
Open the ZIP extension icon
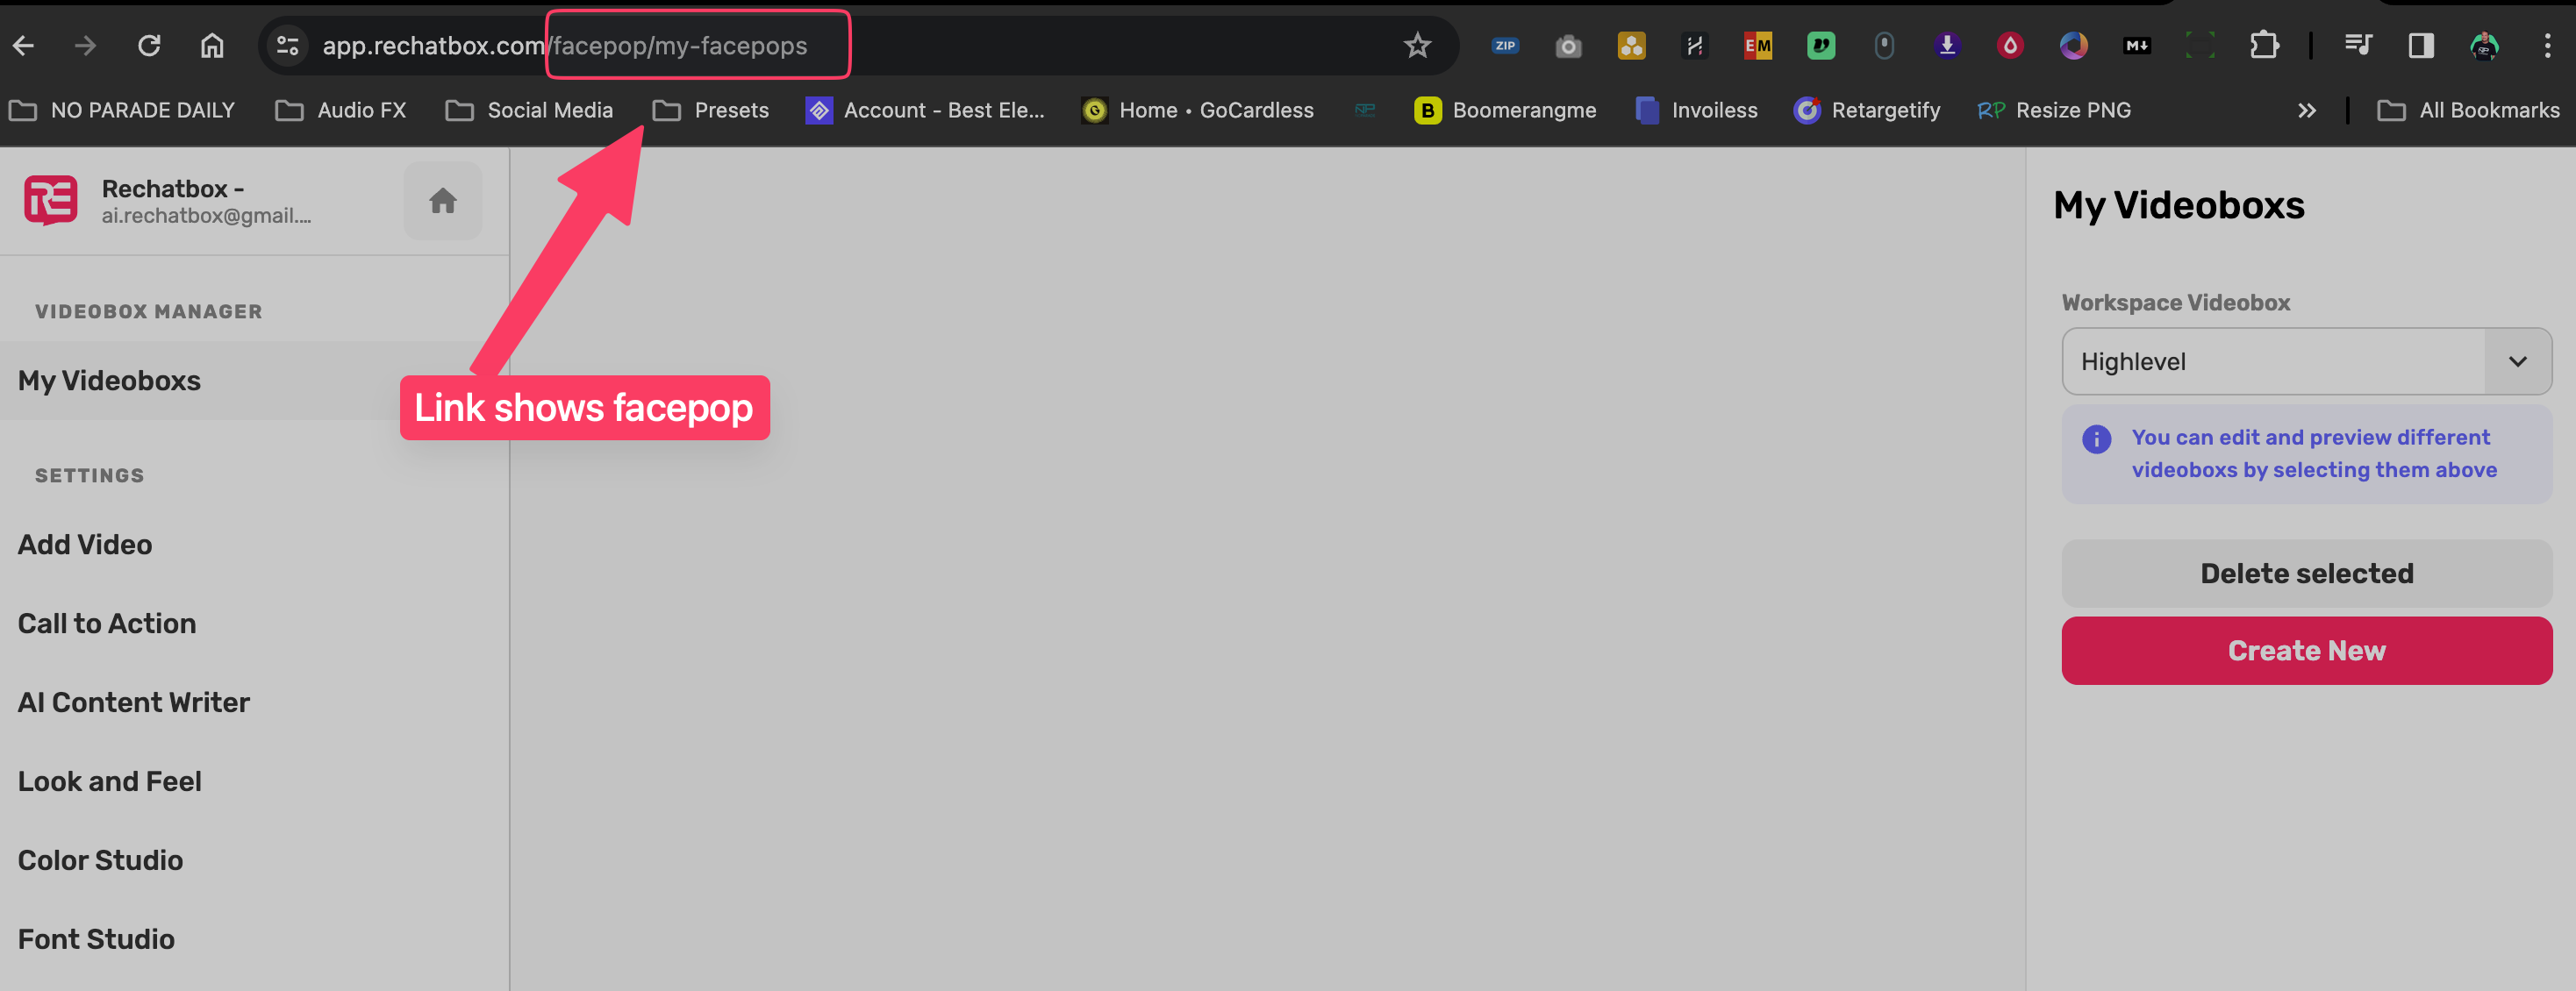coord(1505,46)
